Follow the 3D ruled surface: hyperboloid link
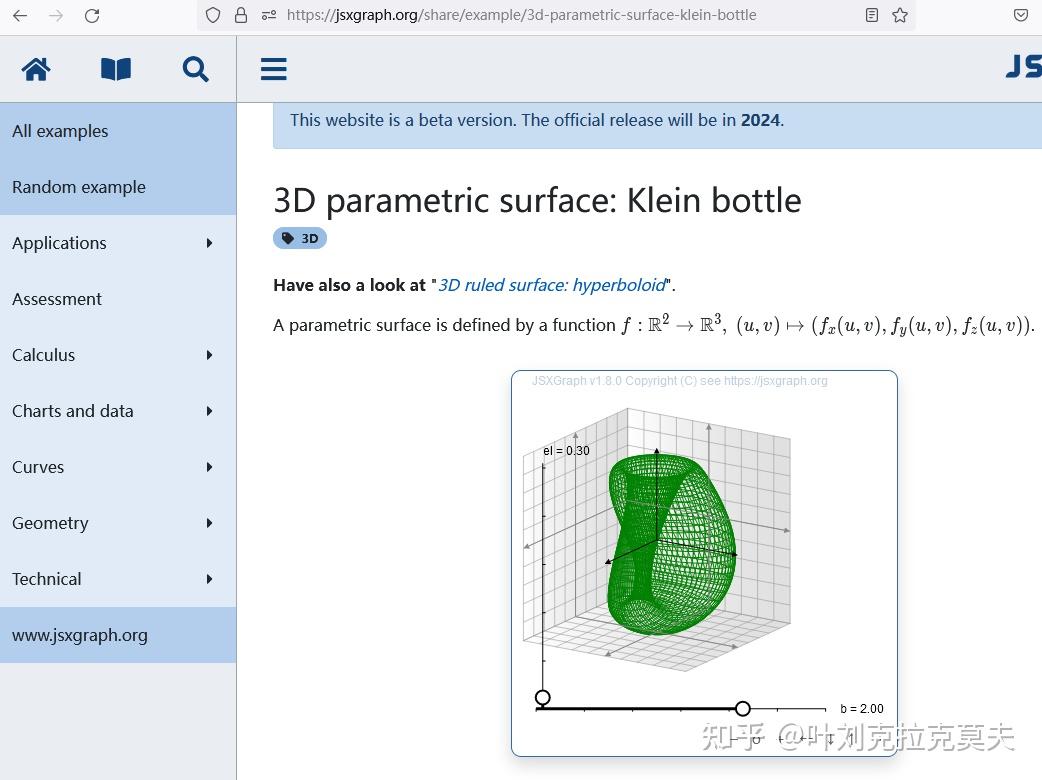 tap(551, 284)
